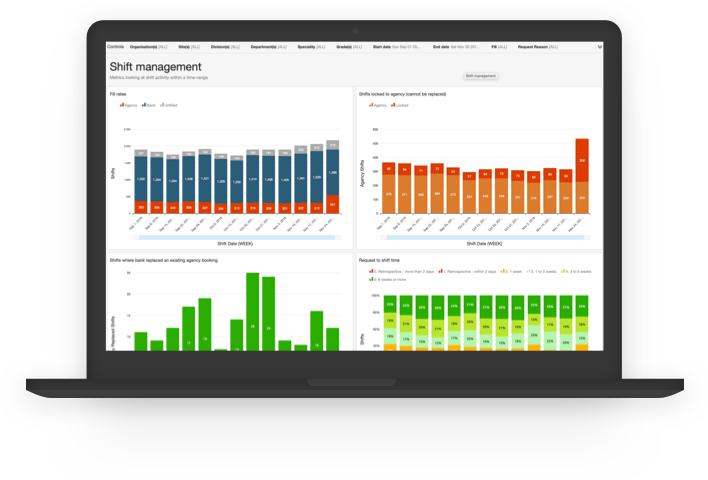The width and height of the screenshot is (708, 480).
Task: Toggle Agency series in Fill rates legend
Action: pos(129,105)
